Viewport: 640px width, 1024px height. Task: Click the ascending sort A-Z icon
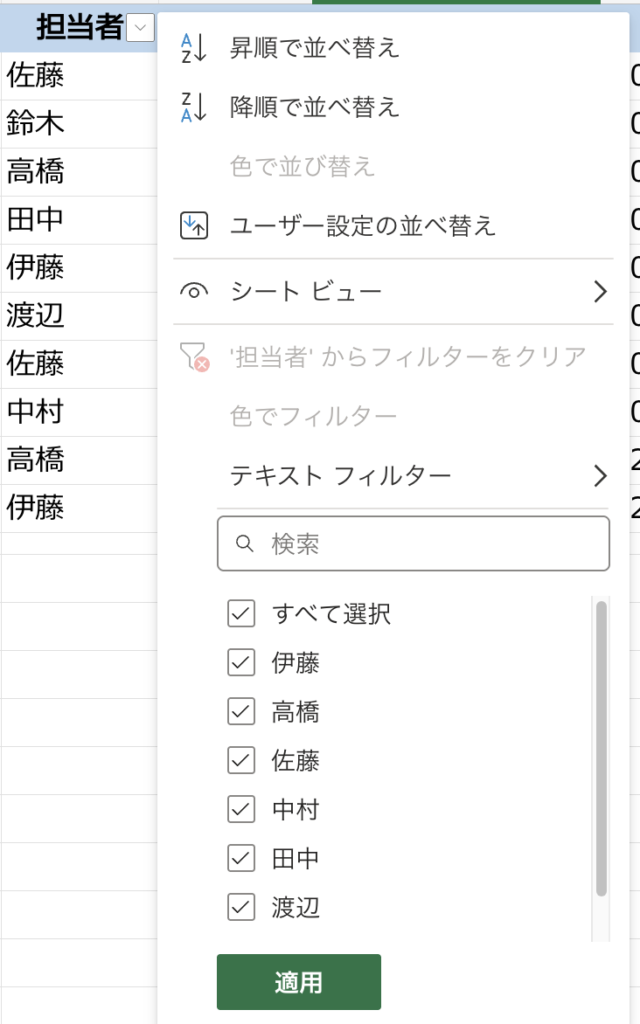[193, 49]
